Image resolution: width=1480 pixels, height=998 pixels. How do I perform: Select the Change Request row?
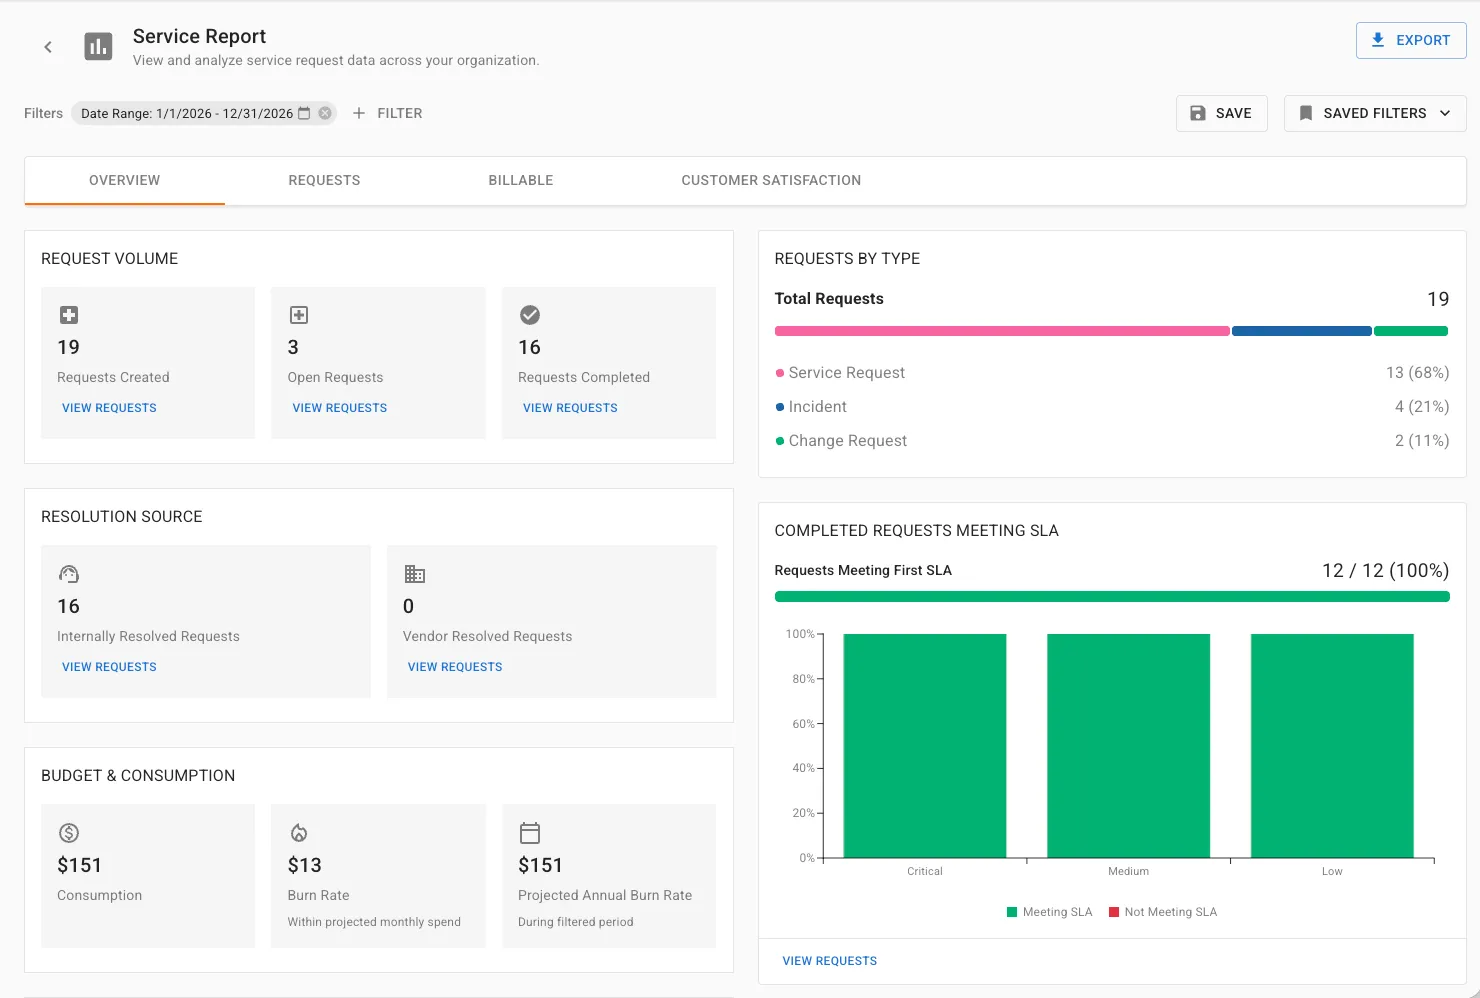pyautogui.click(x=1112, y=441)
